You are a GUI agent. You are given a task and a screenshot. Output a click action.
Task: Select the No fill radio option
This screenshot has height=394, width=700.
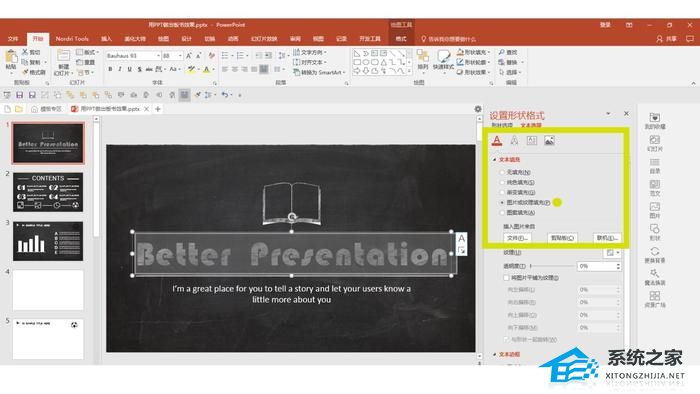(502, 172)
